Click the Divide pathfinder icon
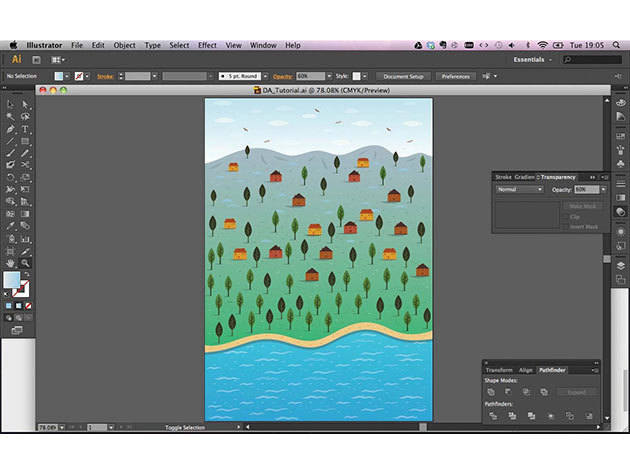This screenshot has height=473, width=630. click(x=493, y=416)
